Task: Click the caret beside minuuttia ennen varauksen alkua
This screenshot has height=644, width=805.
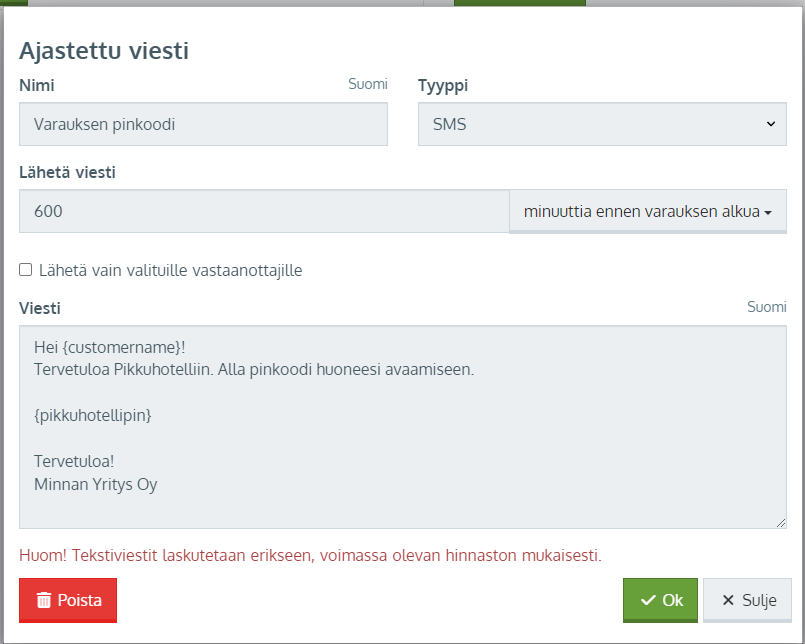Action: (768, 212)
